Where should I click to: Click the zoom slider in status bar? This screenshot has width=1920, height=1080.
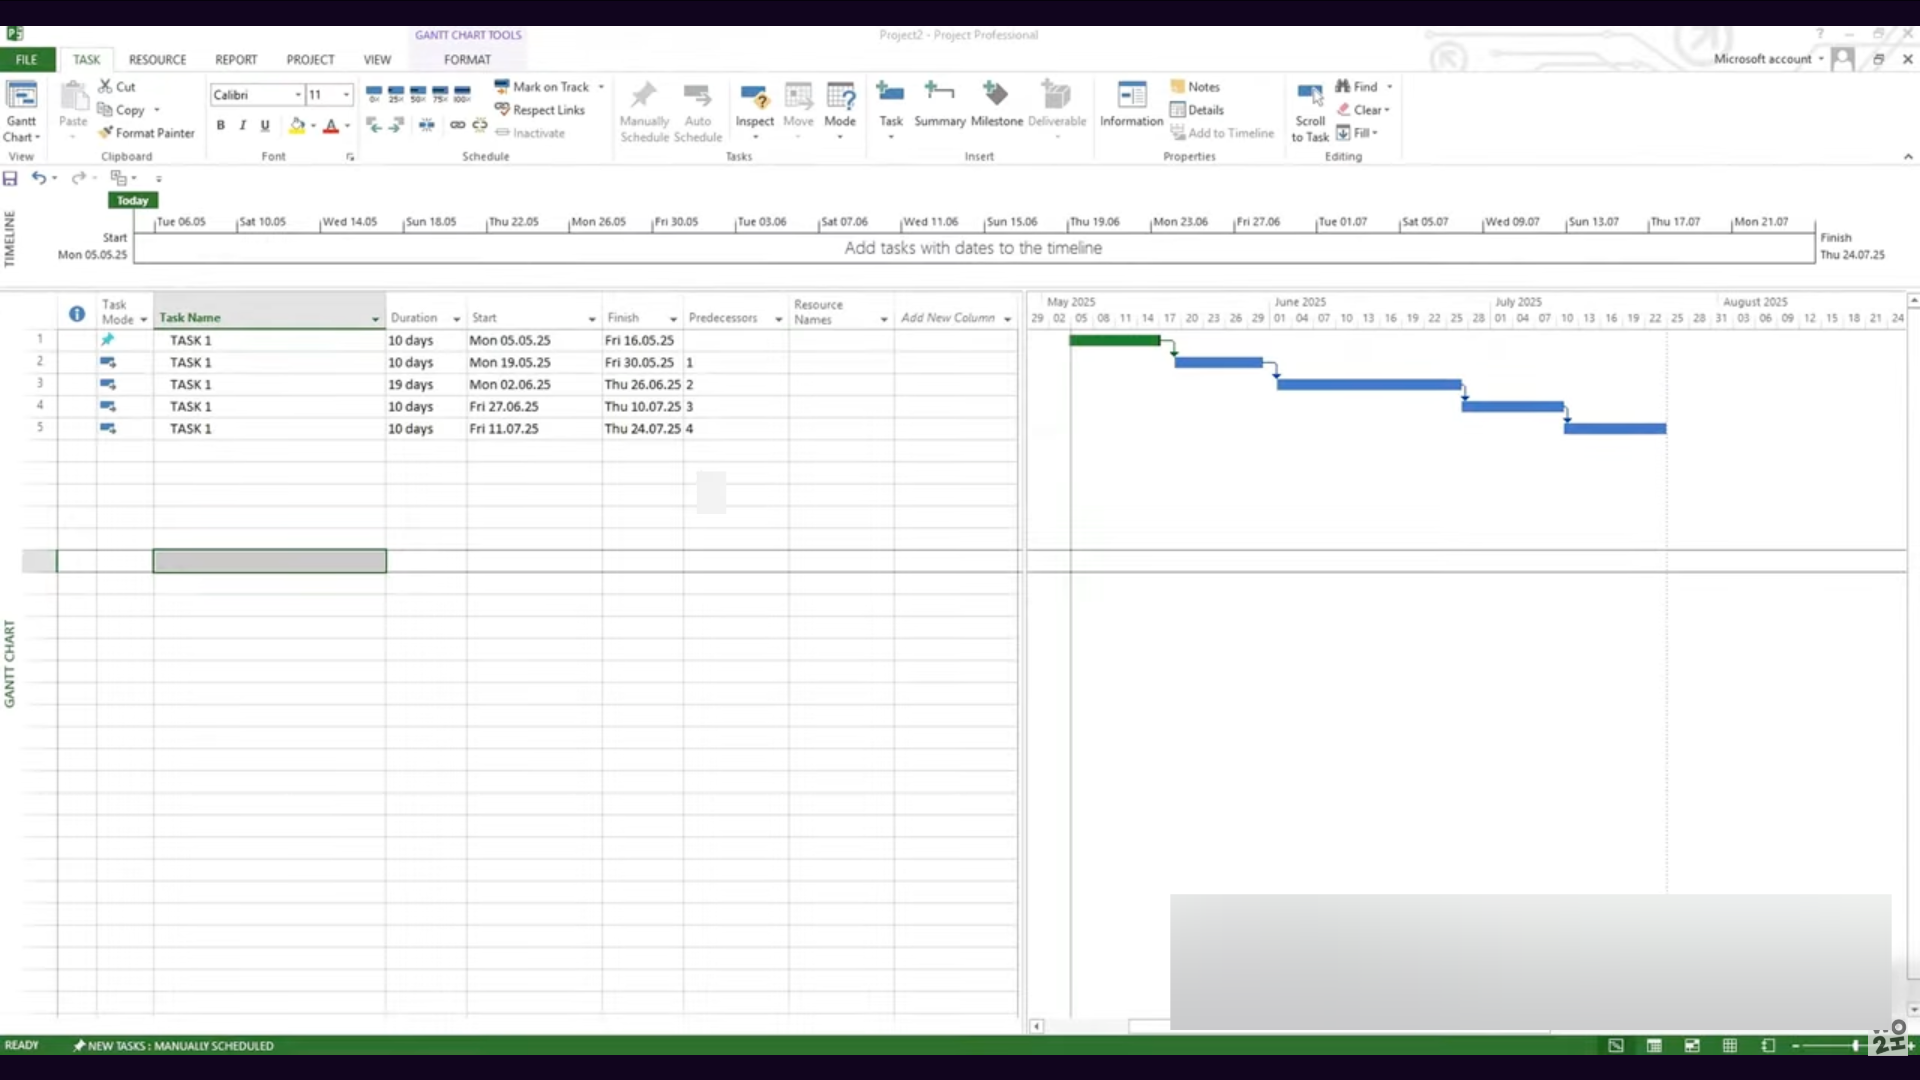point(1855,1046)
